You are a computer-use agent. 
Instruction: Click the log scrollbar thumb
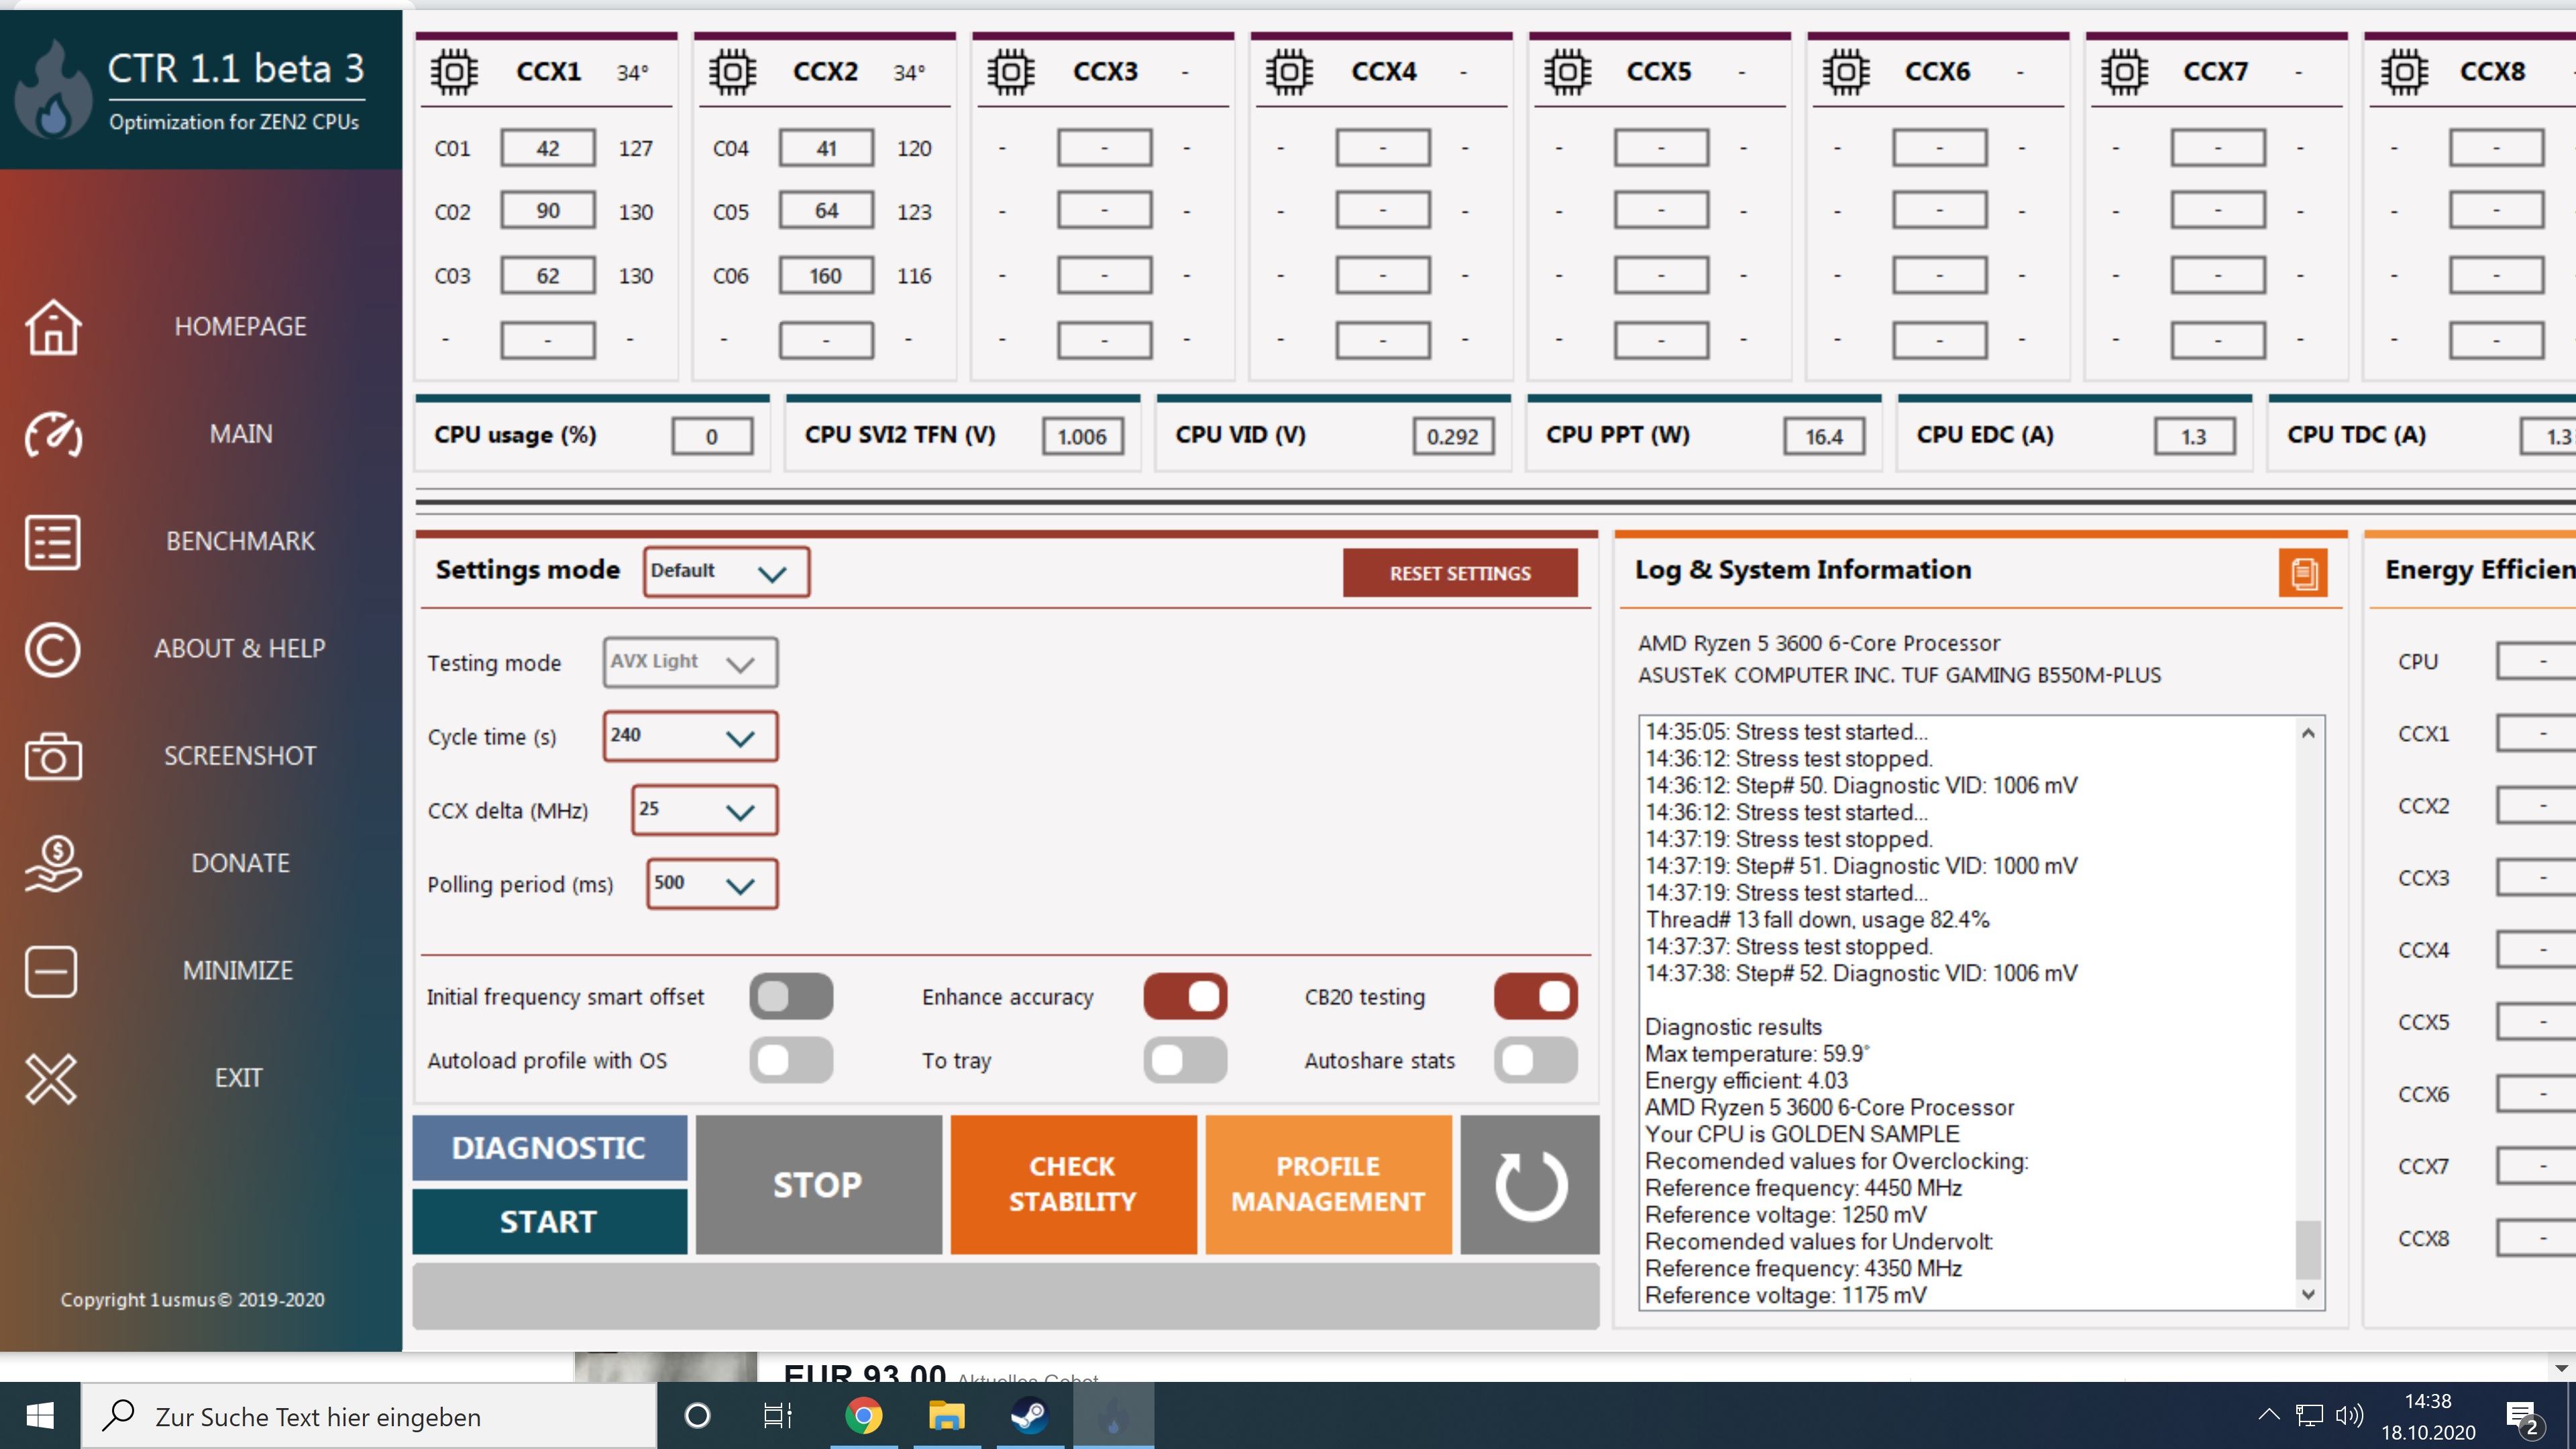pos(2307,1249)
